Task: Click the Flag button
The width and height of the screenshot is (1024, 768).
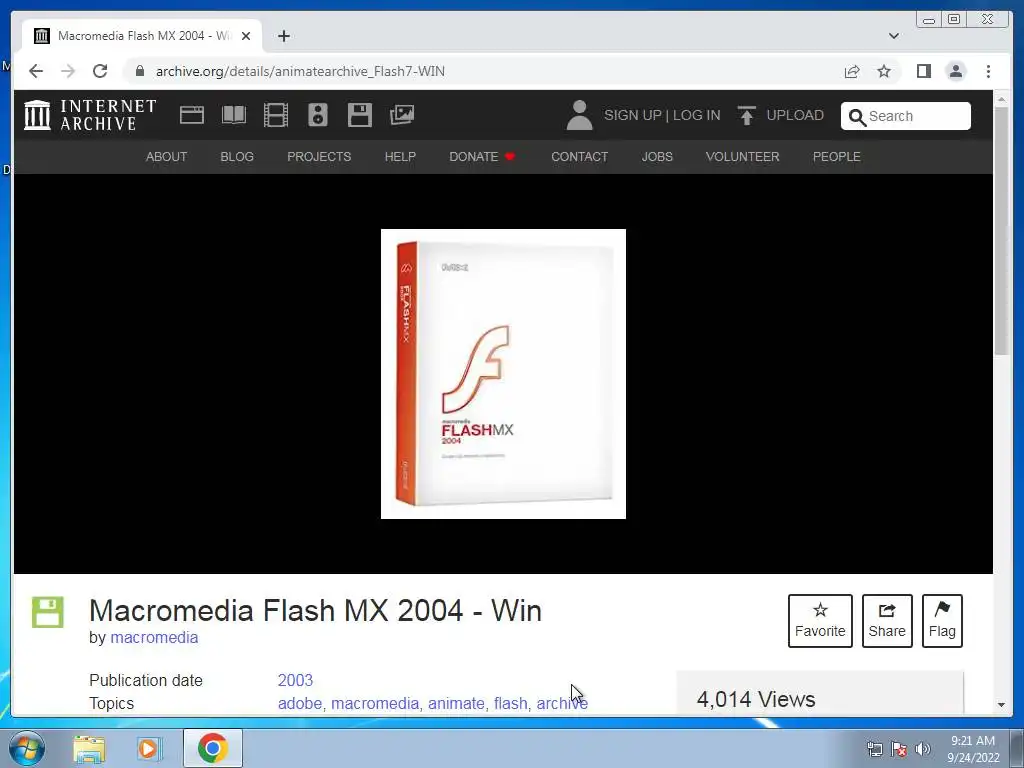Action: point(942,621)
